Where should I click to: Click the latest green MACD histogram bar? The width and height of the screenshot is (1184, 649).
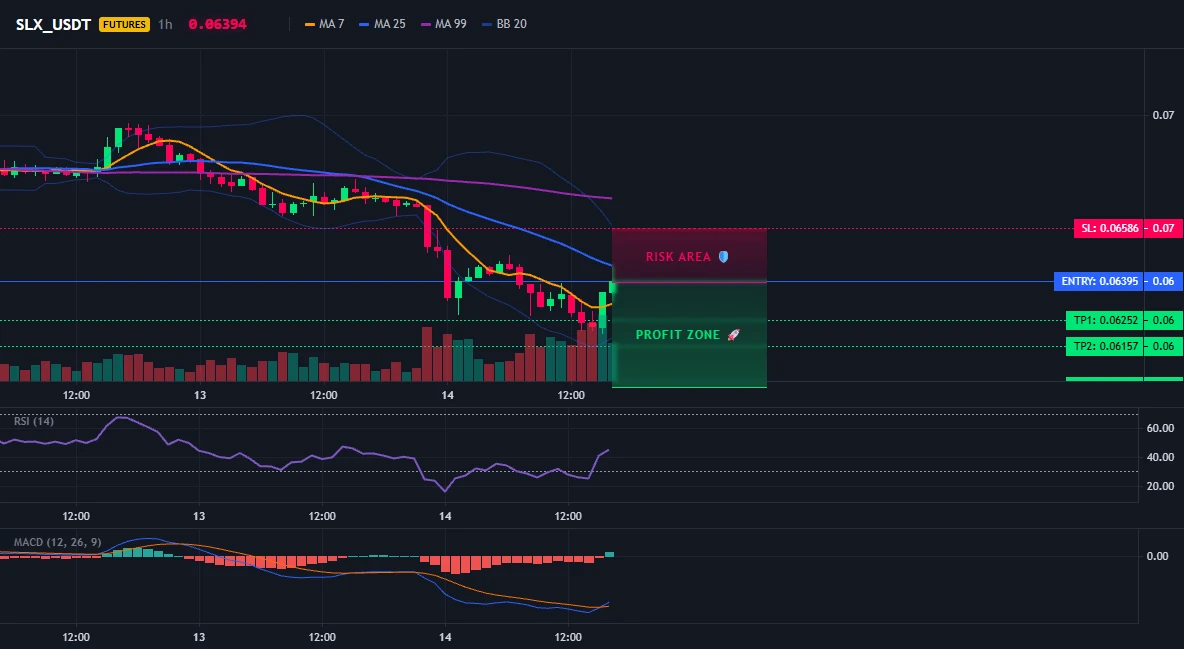click(609, 554)
